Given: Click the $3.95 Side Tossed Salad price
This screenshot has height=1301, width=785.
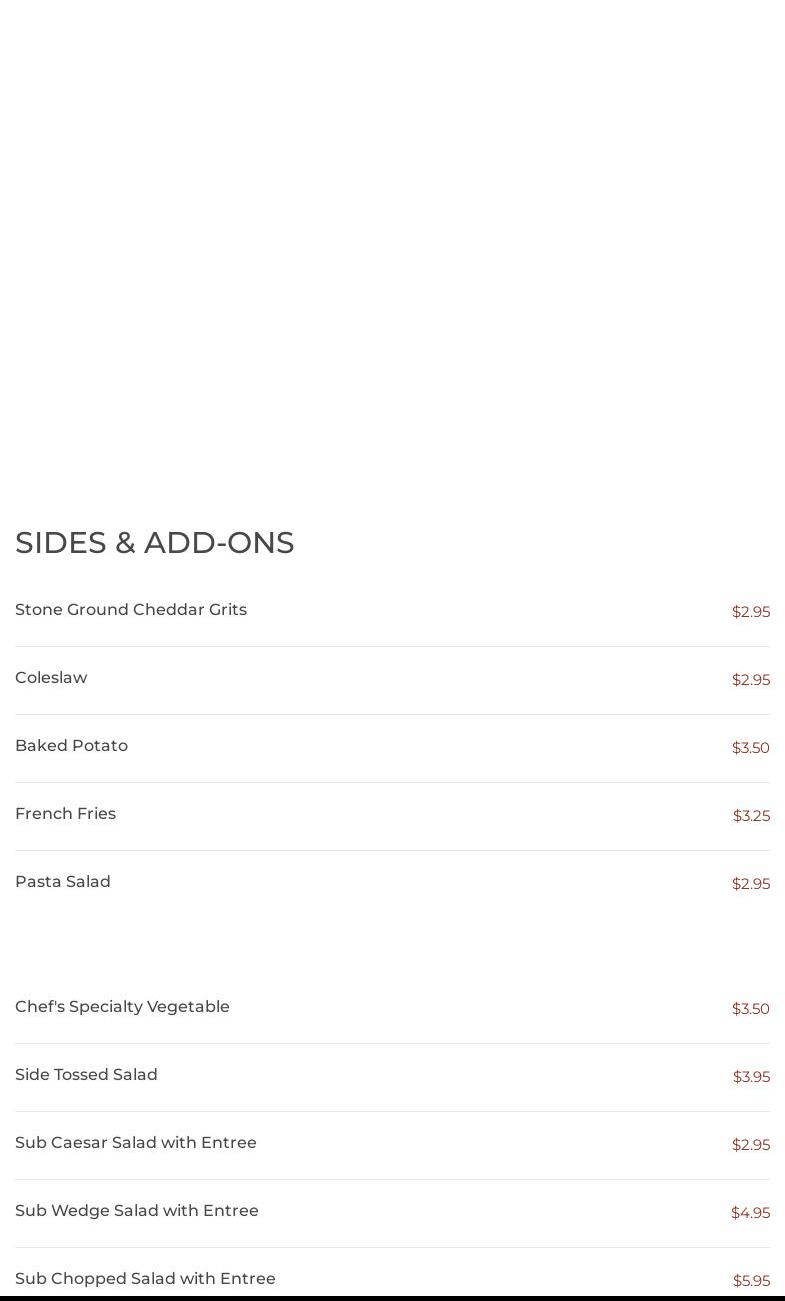Looking at the screenshot, I should [x=751, y=1077].
